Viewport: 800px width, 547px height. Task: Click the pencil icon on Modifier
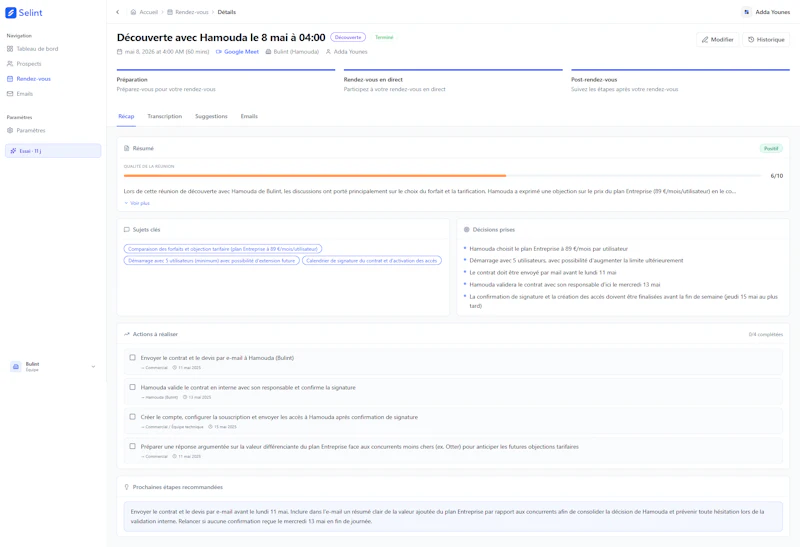(x=705, y=39)
